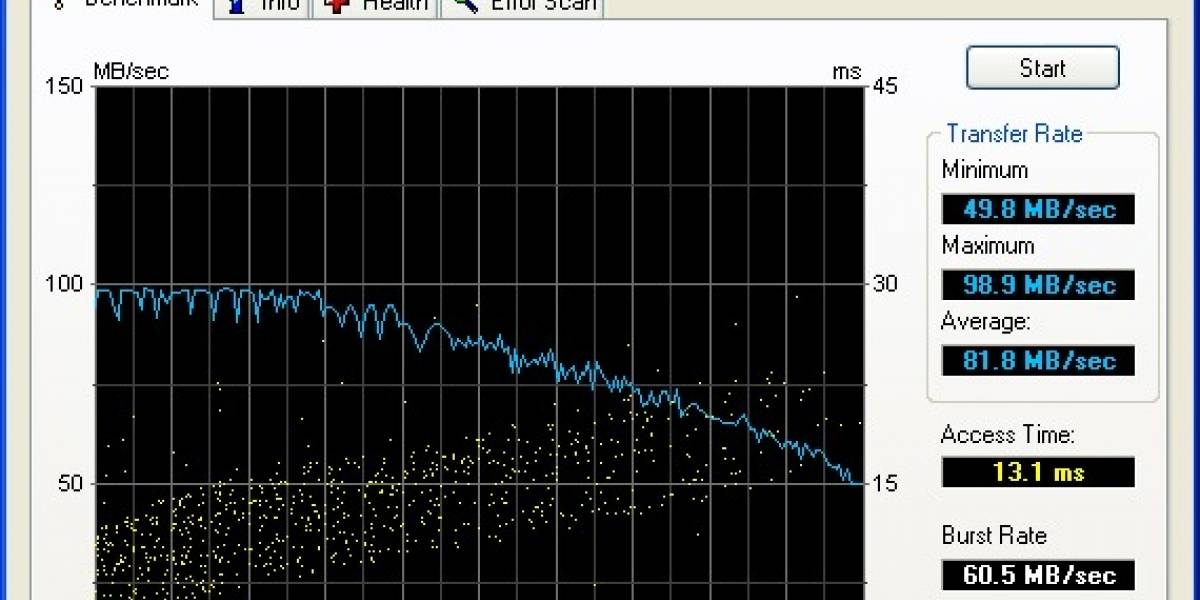Image resolution: width=1200 pixels, height=600 pixels.
Task: Click the 45 mark on the right axis
Action: coord(885,86)
